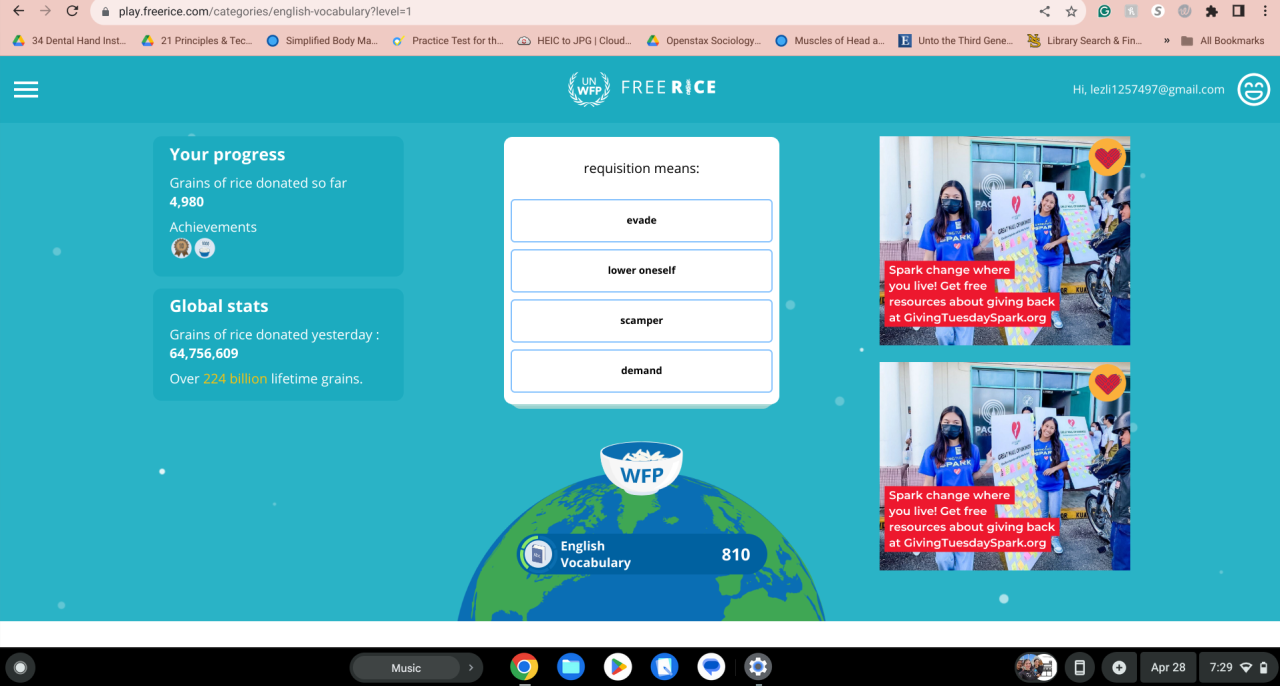
Task: Choose the "scamper" answer
Action: pos(641,320)
